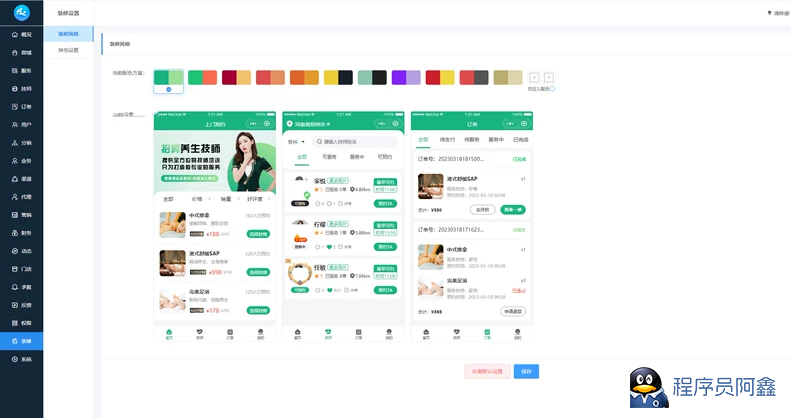The image size is (790, 418).
Task: Click the second custom color picker box
Action: [548, 77]
